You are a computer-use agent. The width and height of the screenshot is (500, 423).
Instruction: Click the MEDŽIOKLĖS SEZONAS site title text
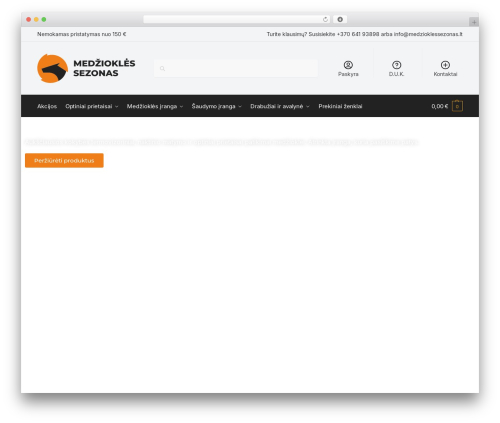pyautogui.click(x=104, y=68)
